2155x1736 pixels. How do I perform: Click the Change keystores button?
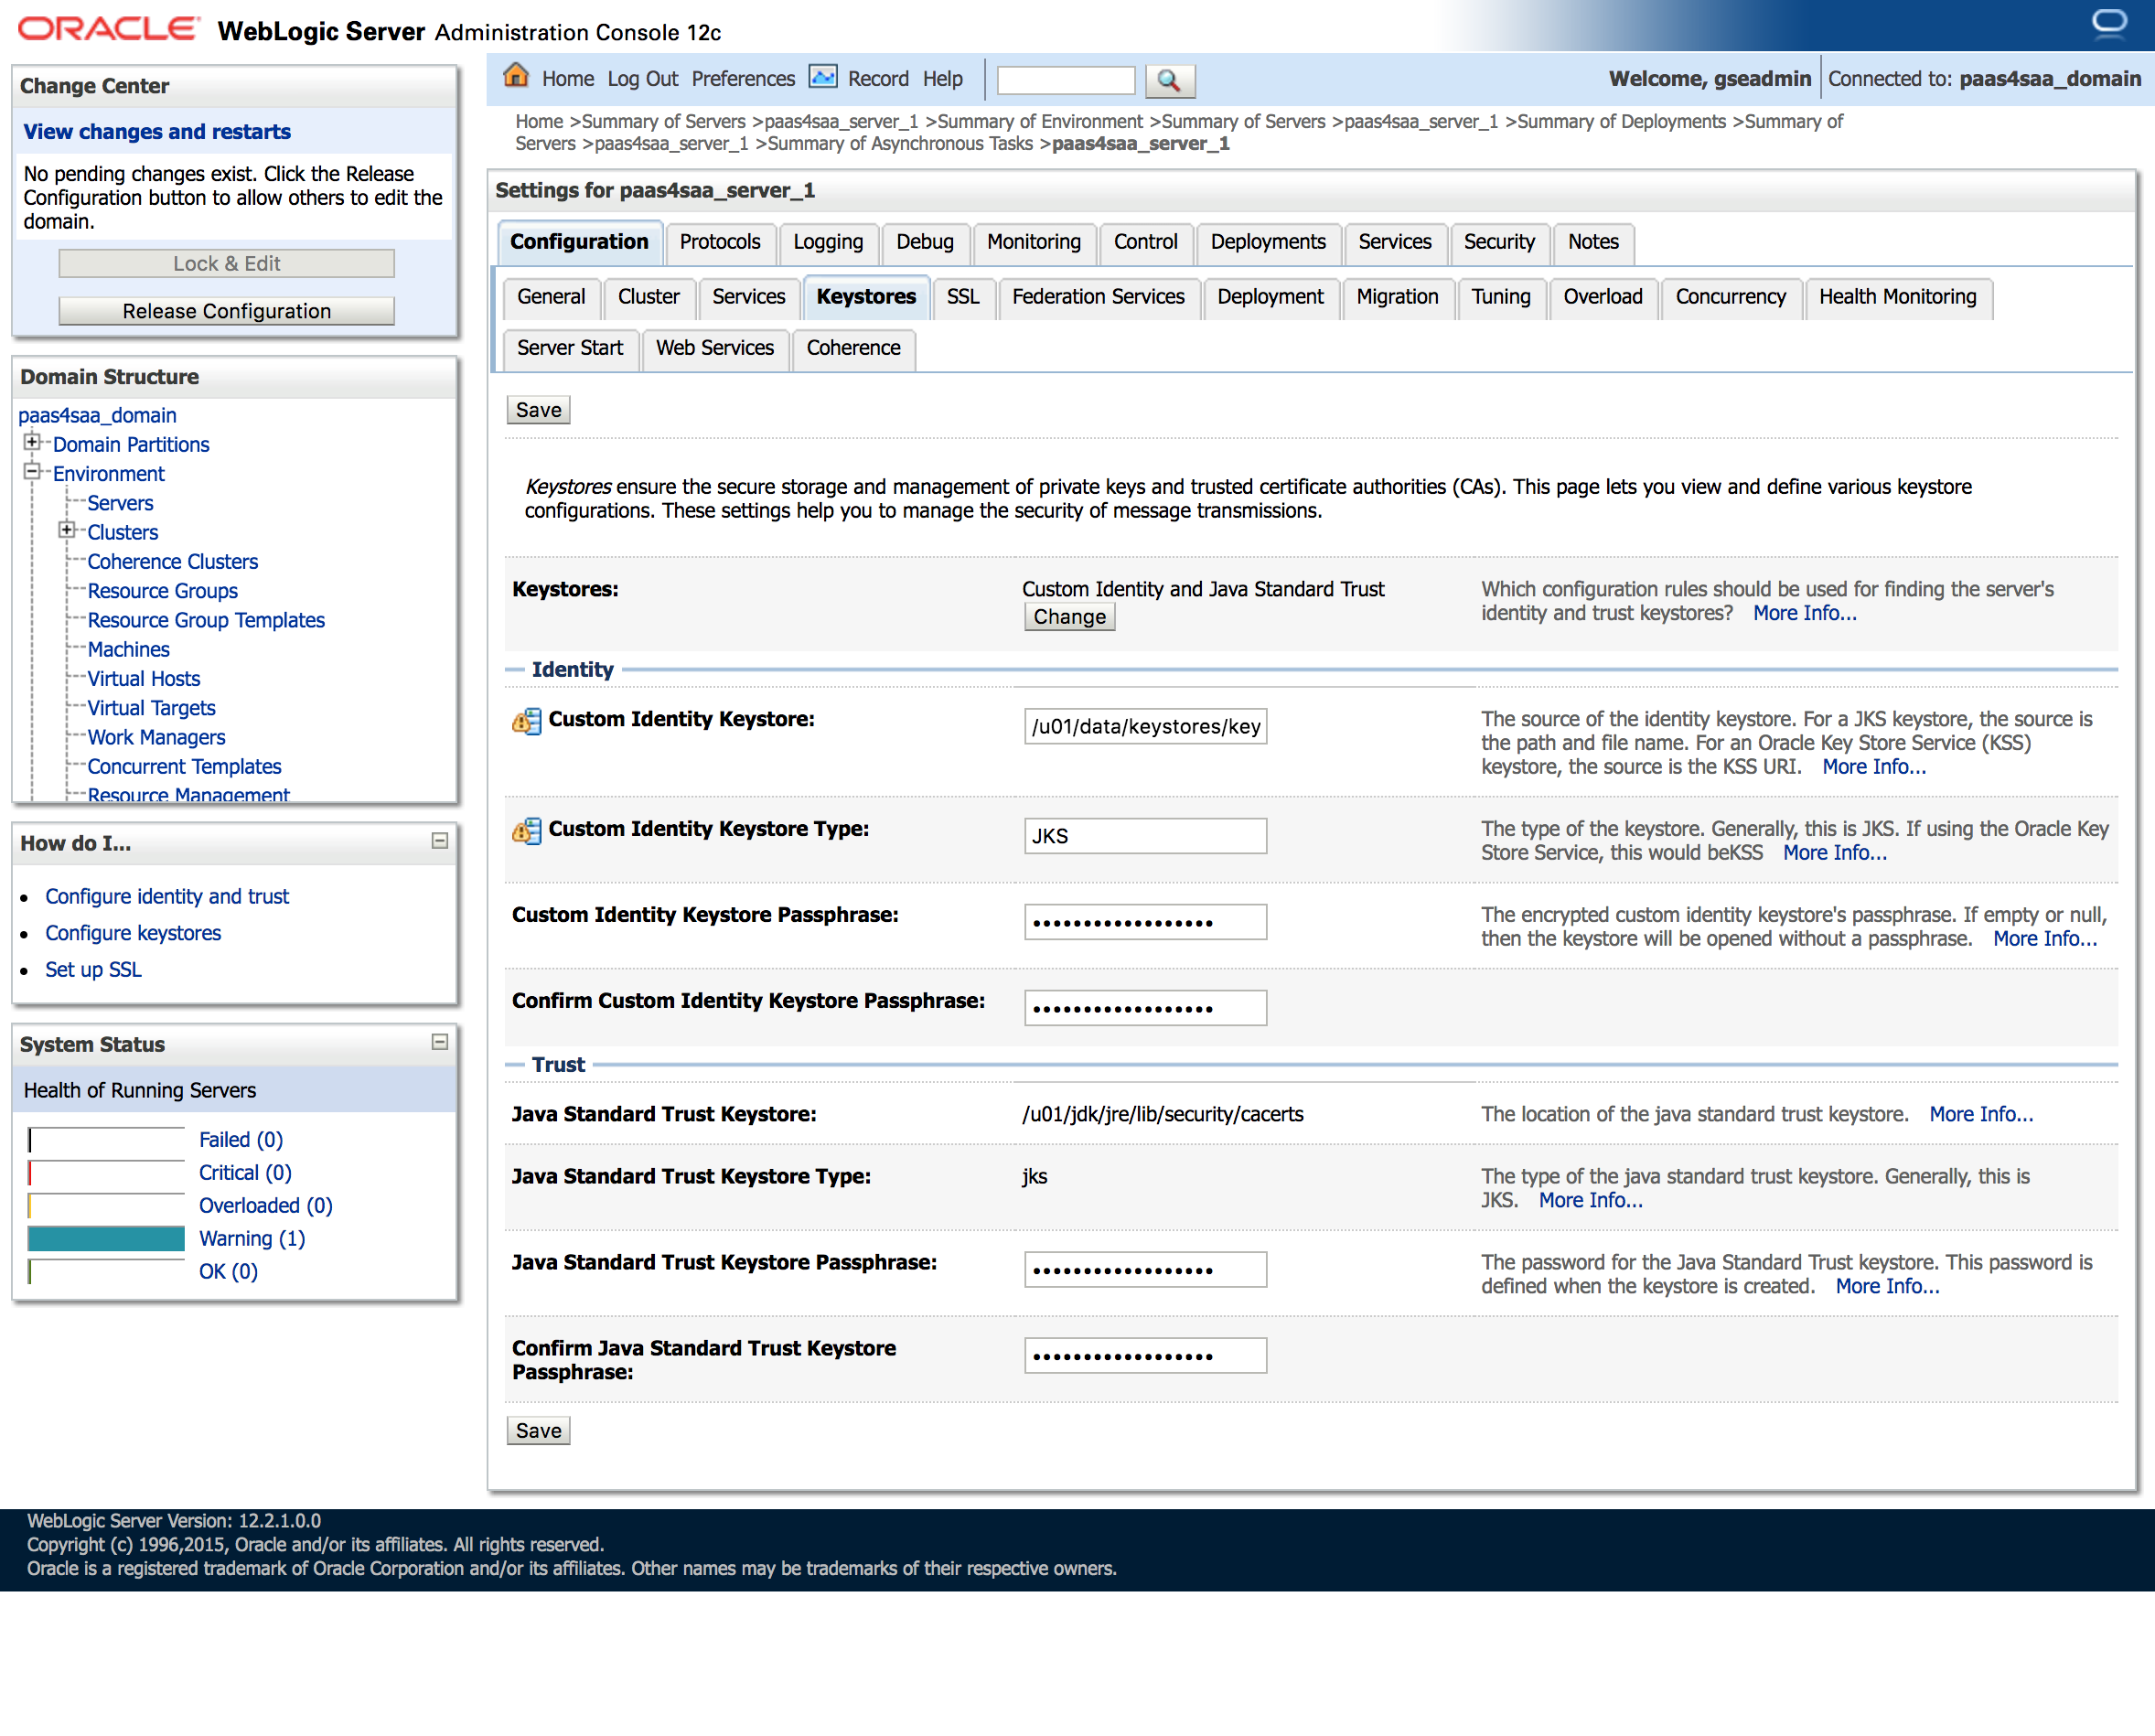1069,617
